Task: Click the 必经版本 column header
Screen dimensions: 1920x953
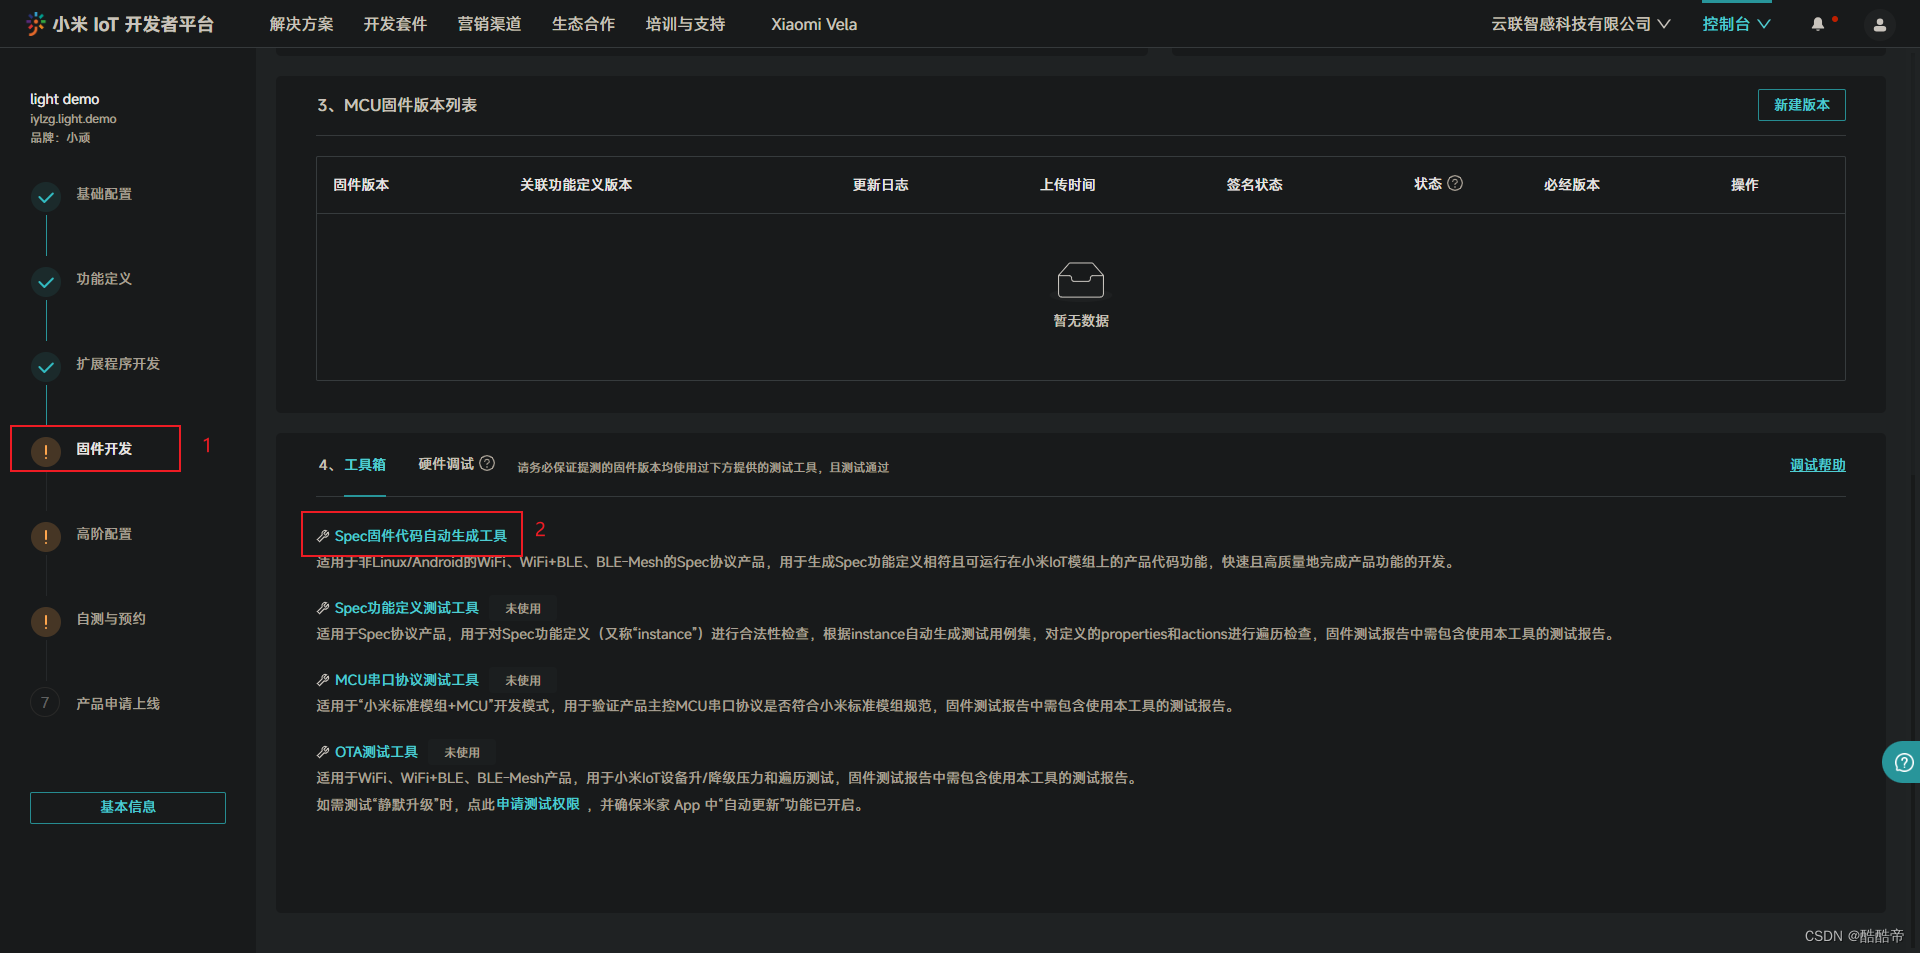Action: 1572,185
